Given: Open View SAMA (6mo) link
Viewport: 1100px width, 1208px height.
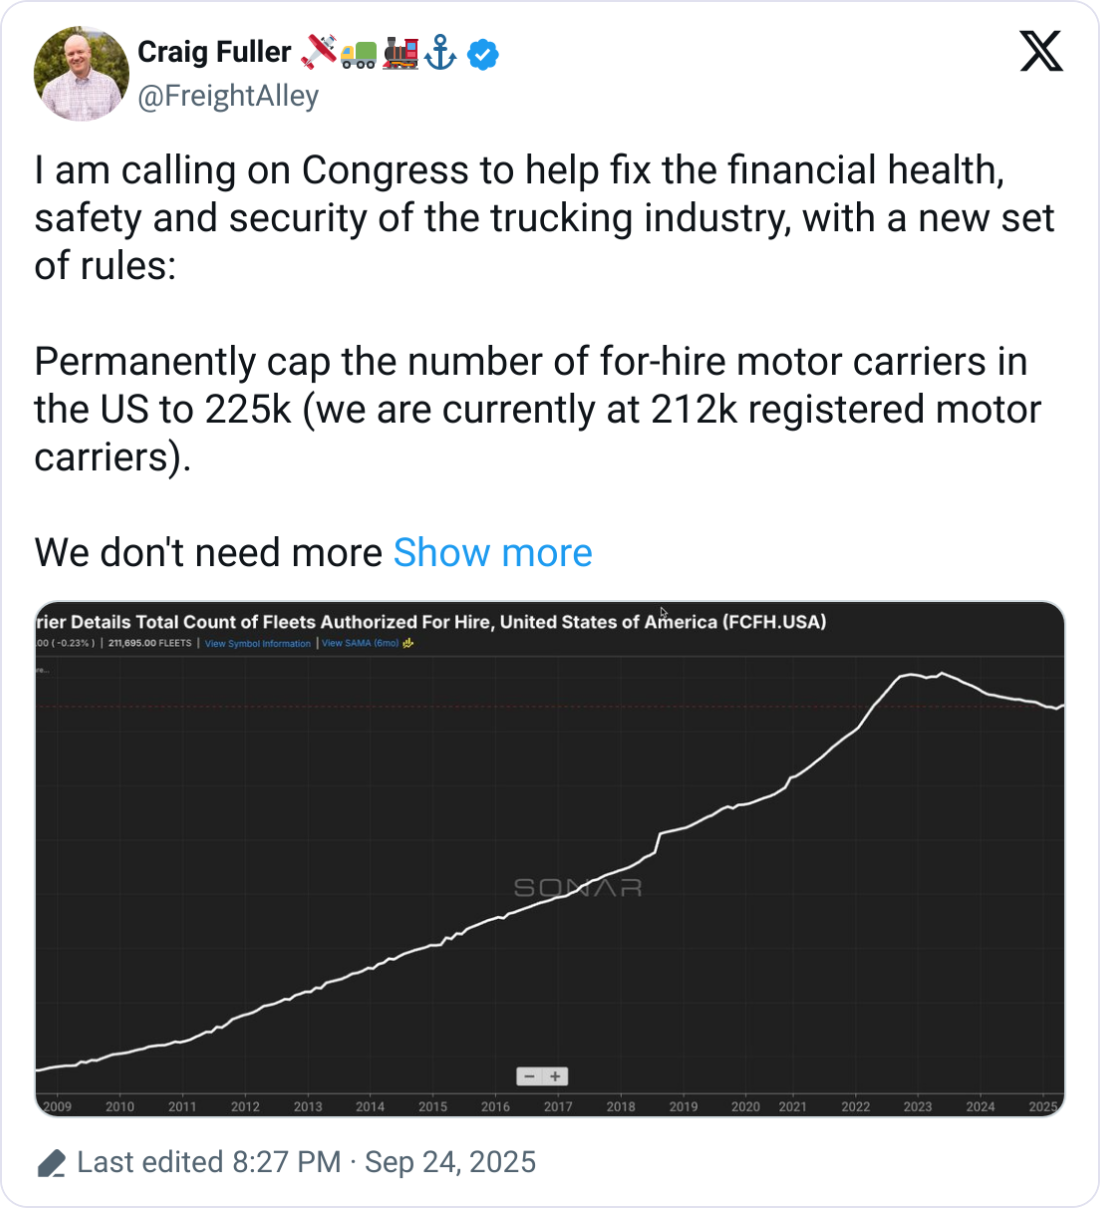Looking at the screenshot, I should point(360,643).
